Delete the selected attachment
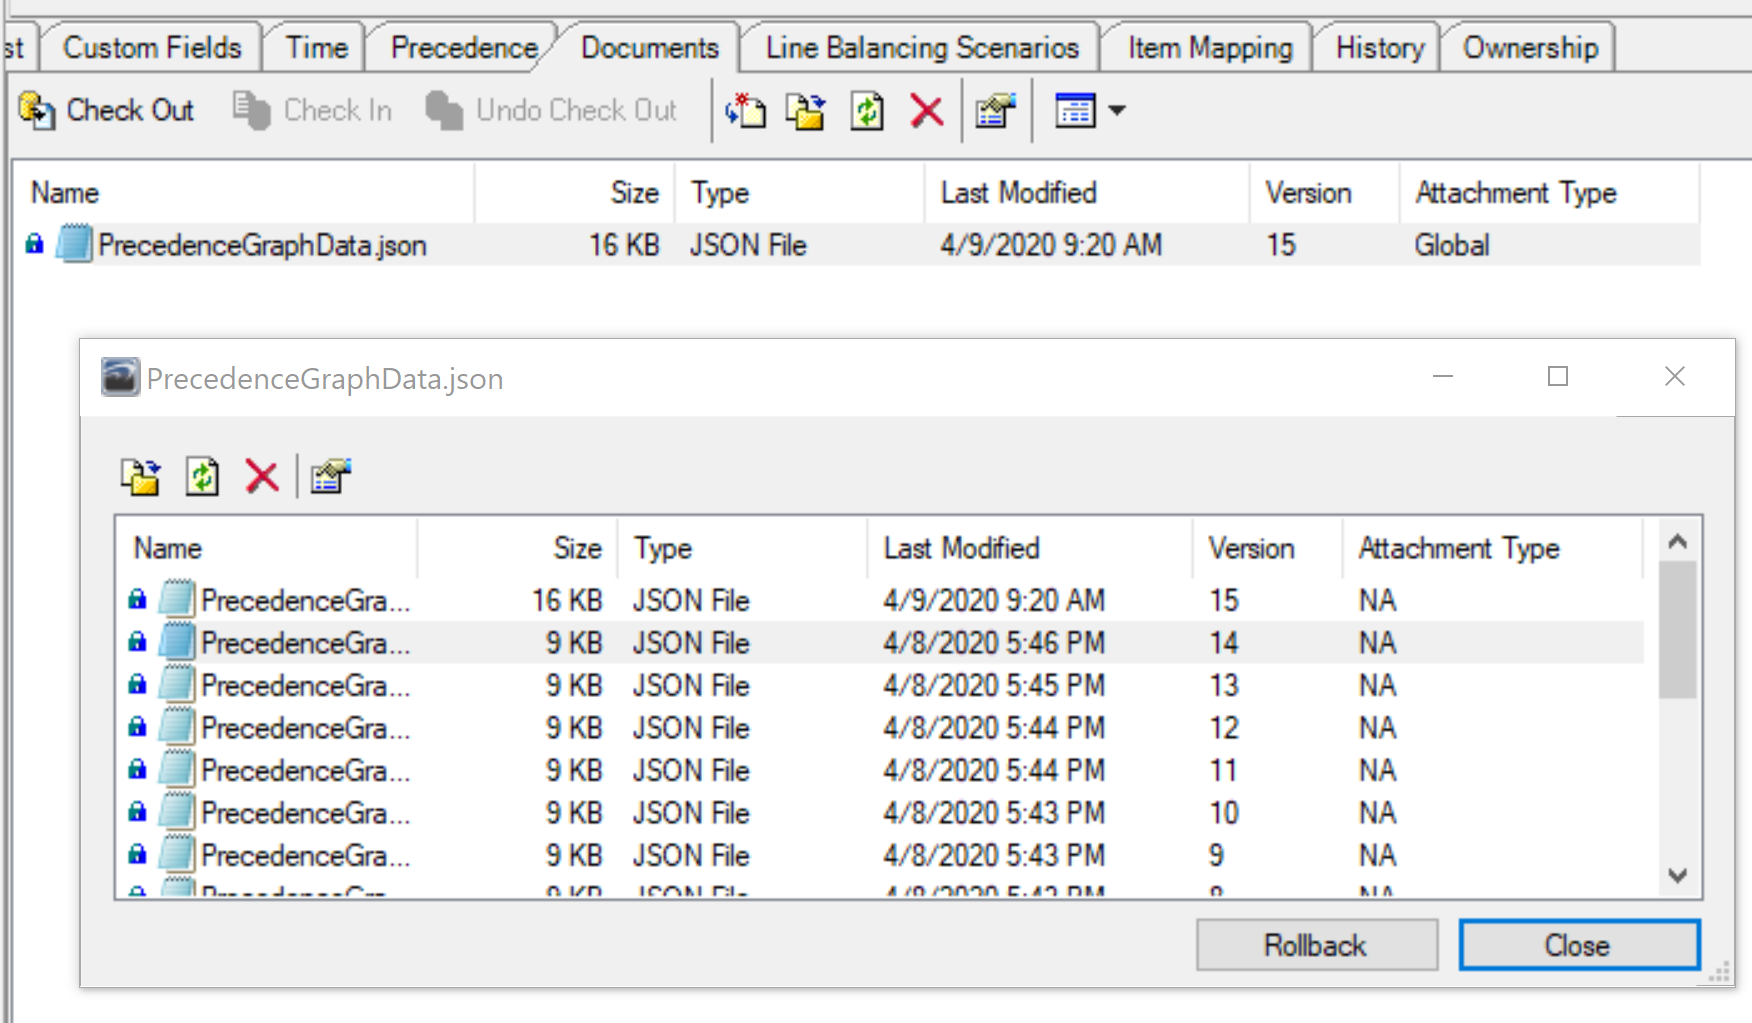The width and height of the screenshot is (1752, 1023). [x=926, y=110]
